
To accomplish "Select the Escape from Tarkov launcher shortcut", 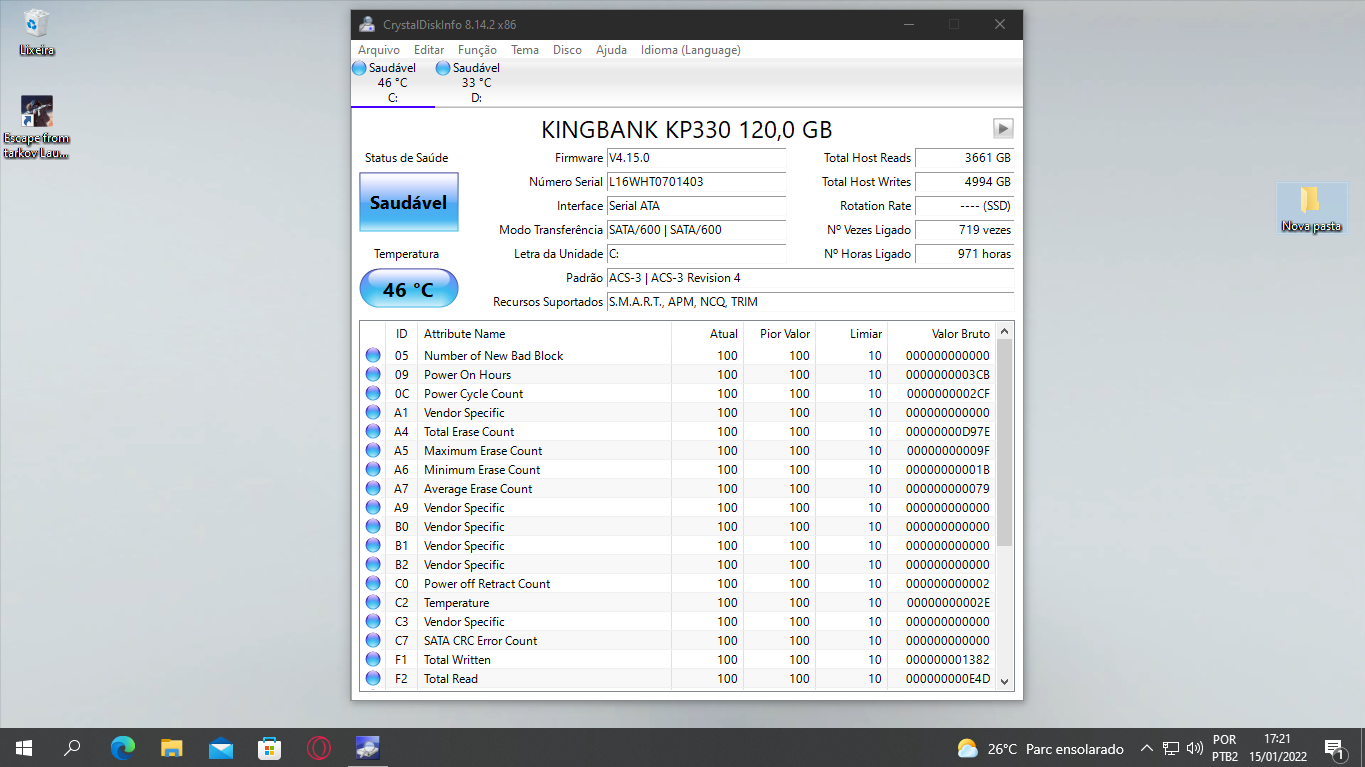I will click(37, 127).
